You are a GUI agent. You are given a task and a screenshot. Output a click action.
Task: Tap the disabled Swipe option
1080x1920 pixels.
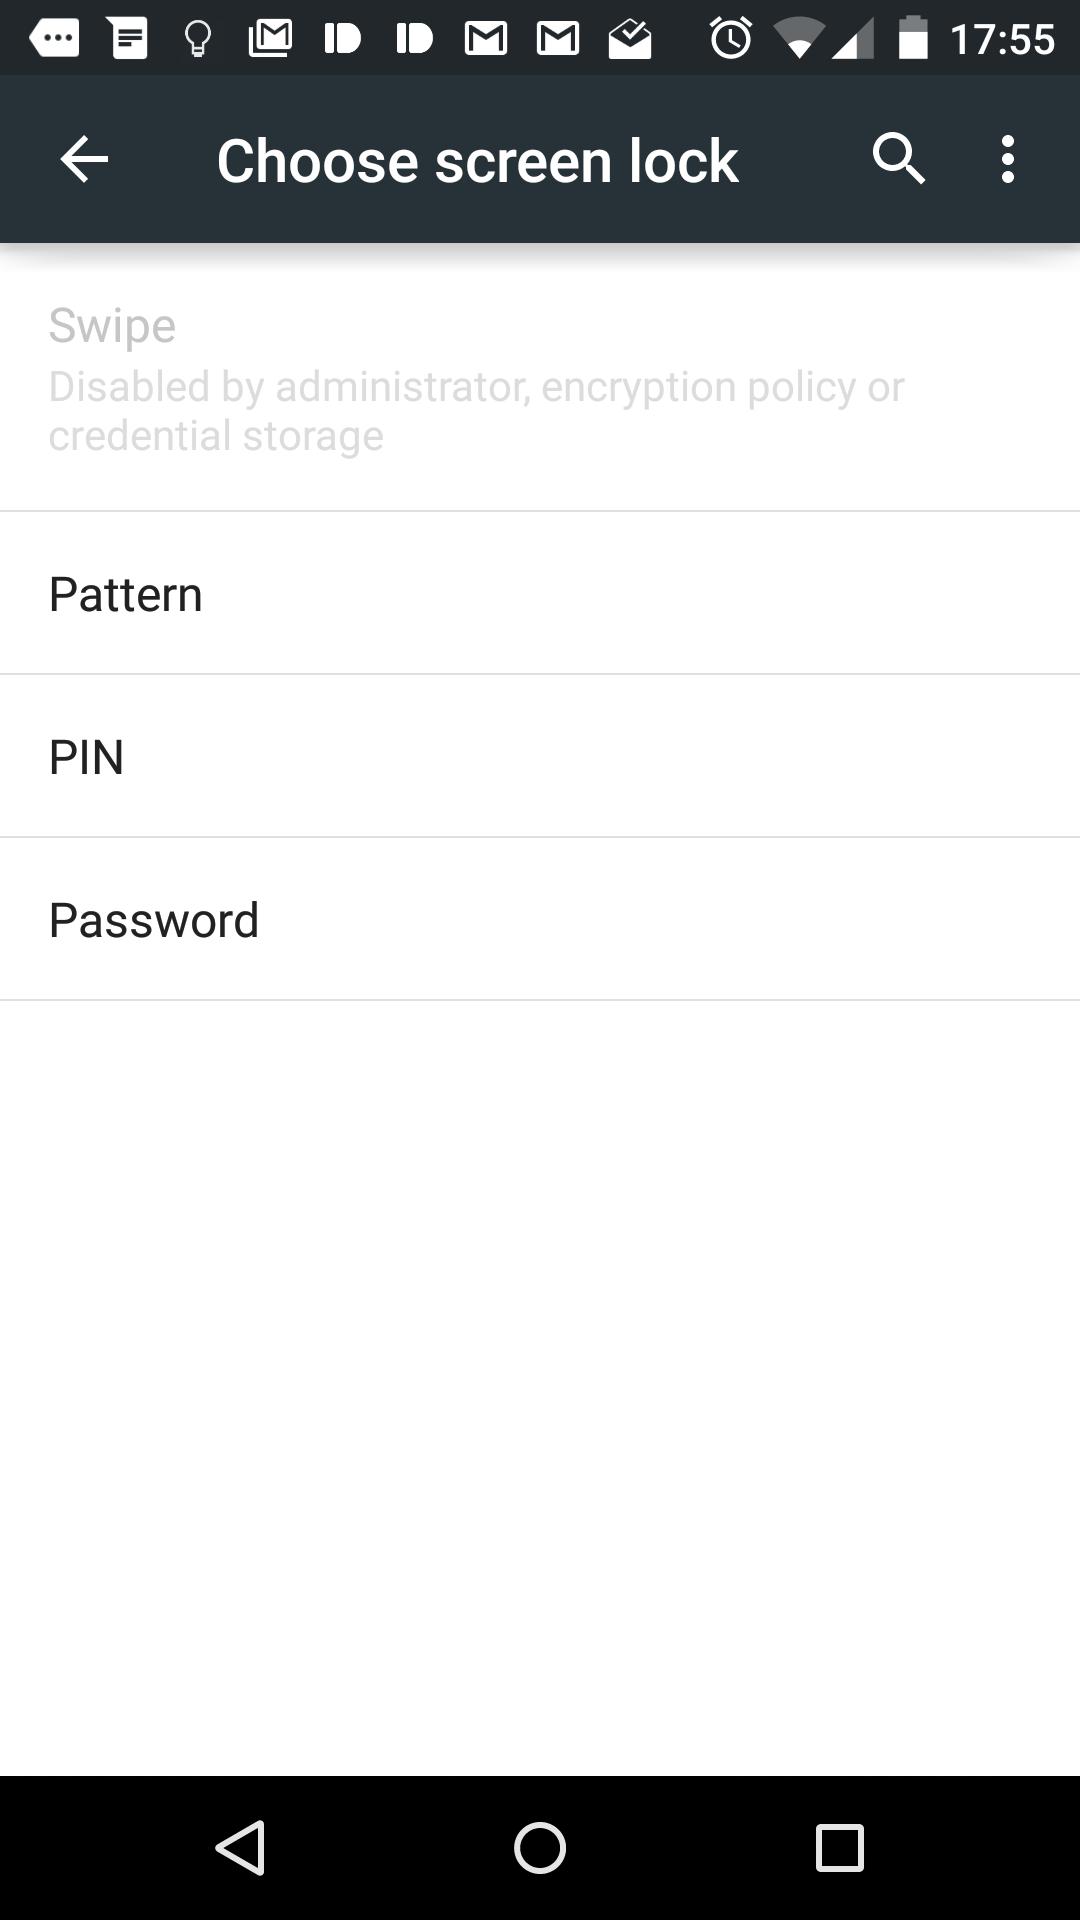(540, 380)
